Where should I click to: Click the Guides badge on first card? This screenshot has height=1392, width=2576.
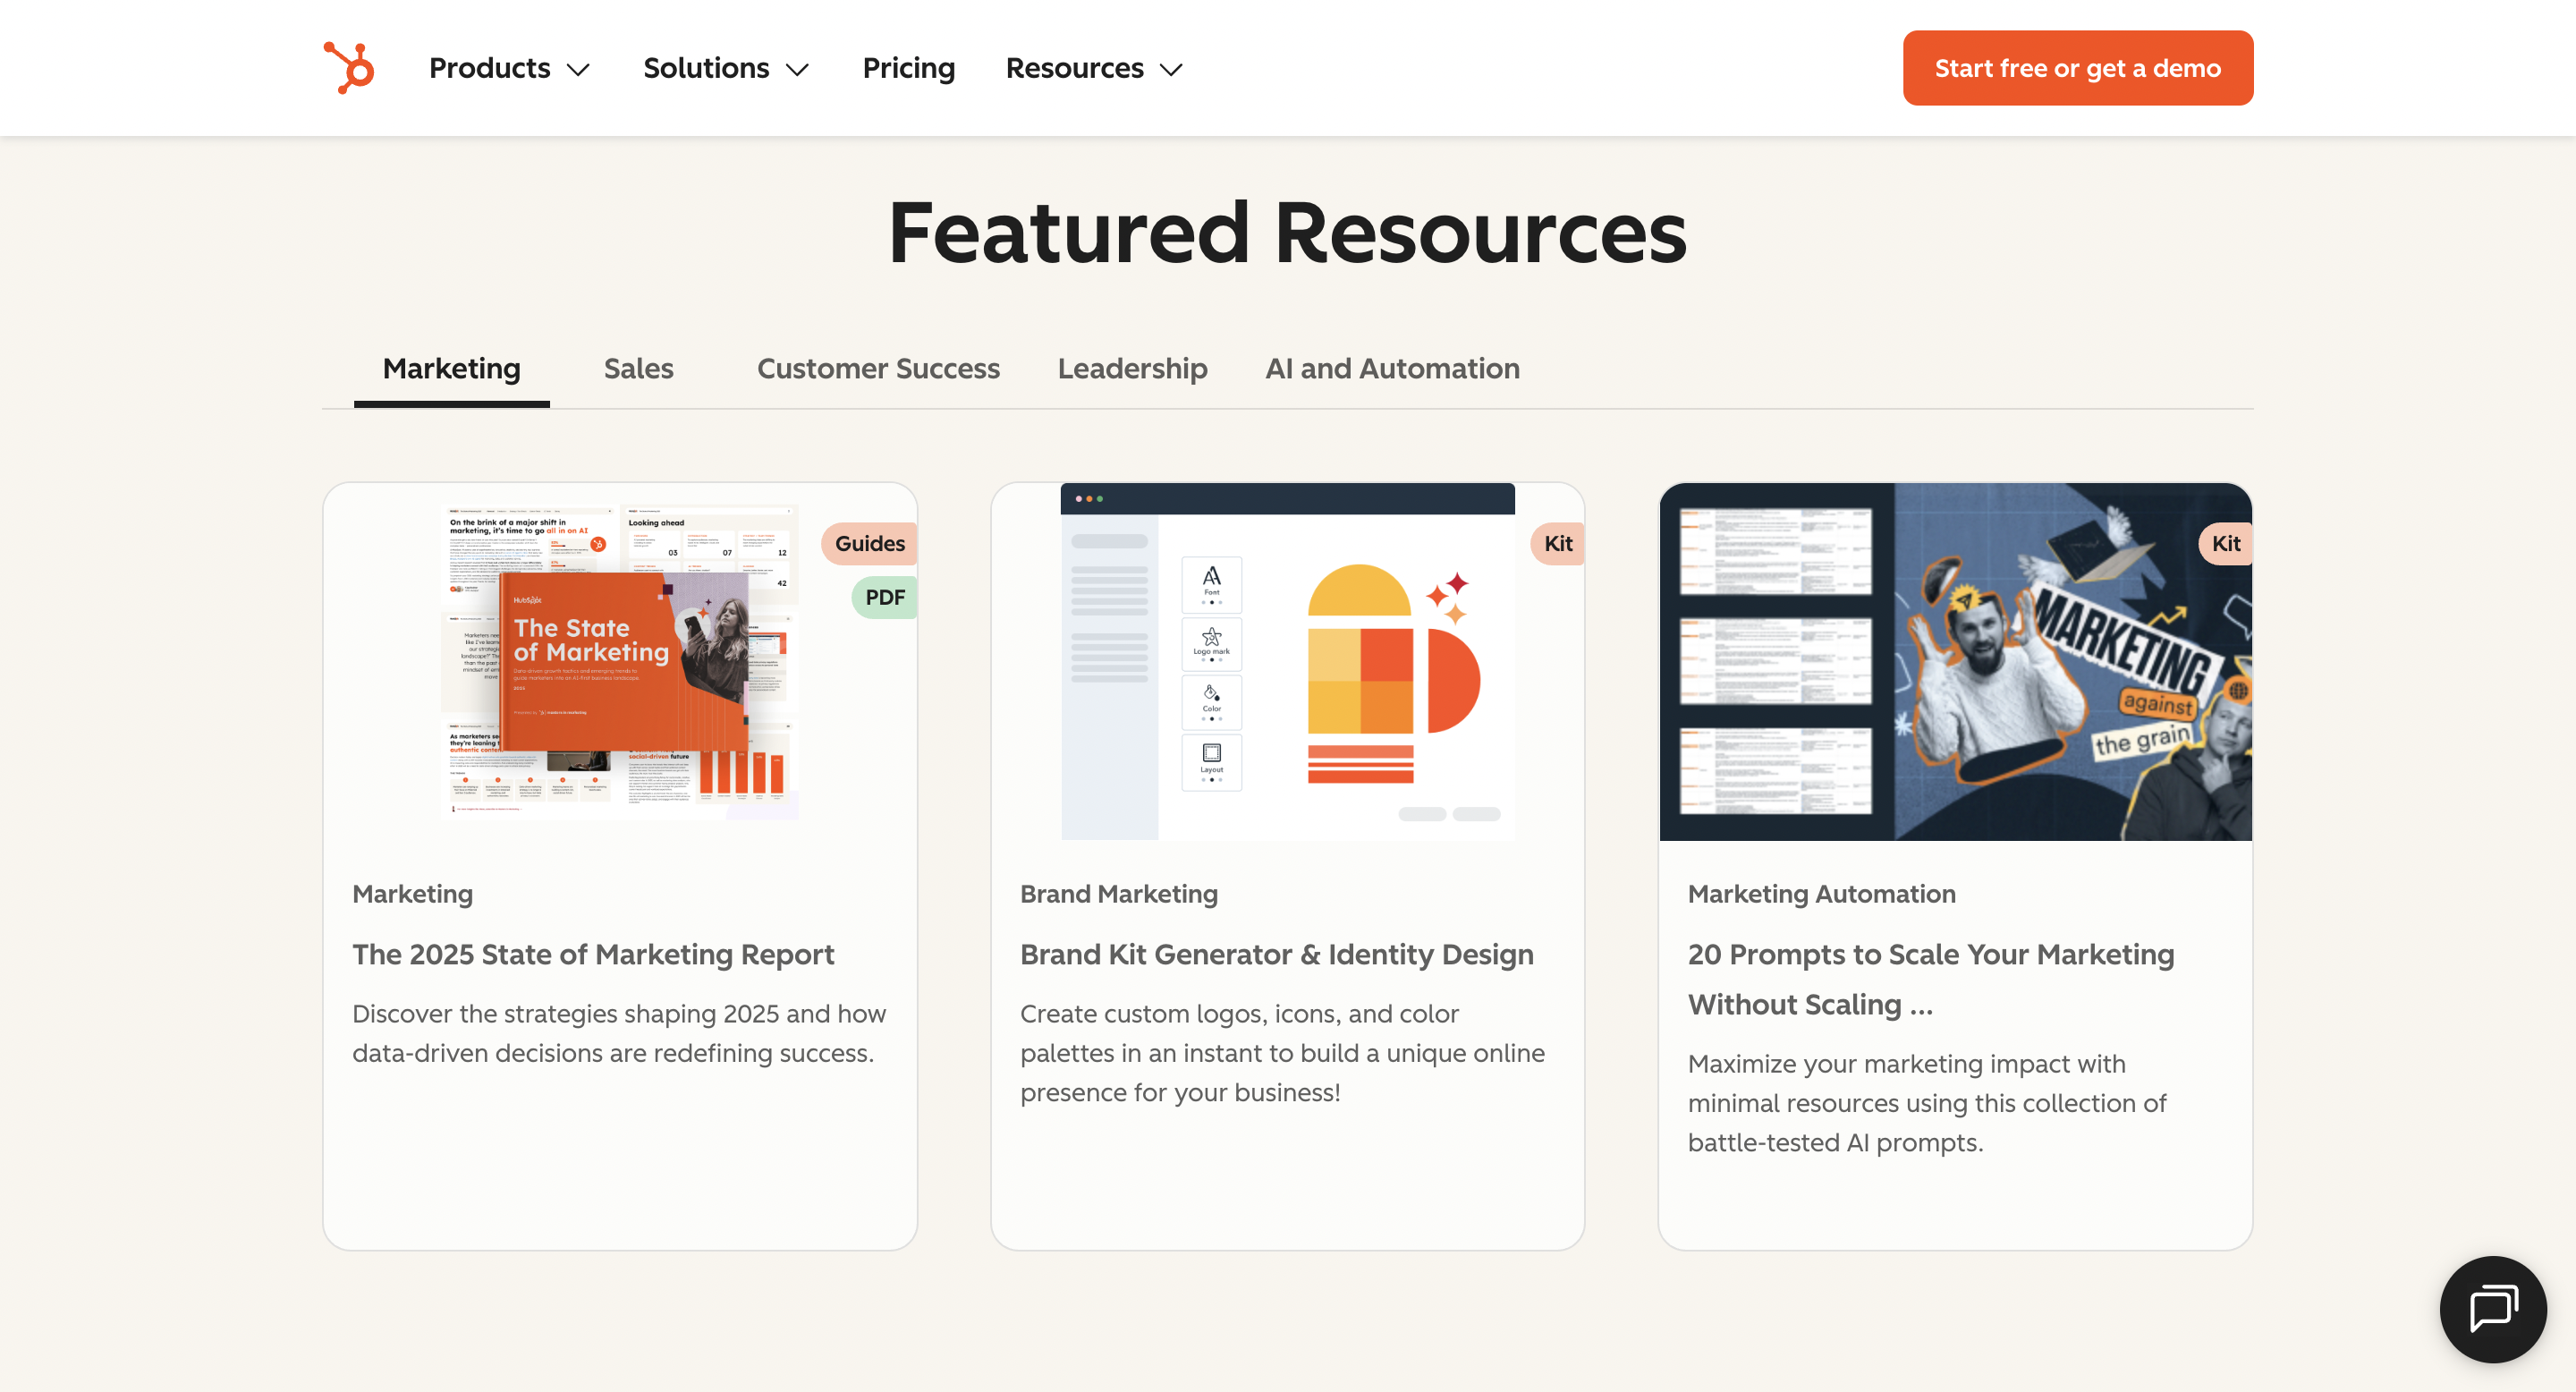pyautogui.click(x=869, y=543)
